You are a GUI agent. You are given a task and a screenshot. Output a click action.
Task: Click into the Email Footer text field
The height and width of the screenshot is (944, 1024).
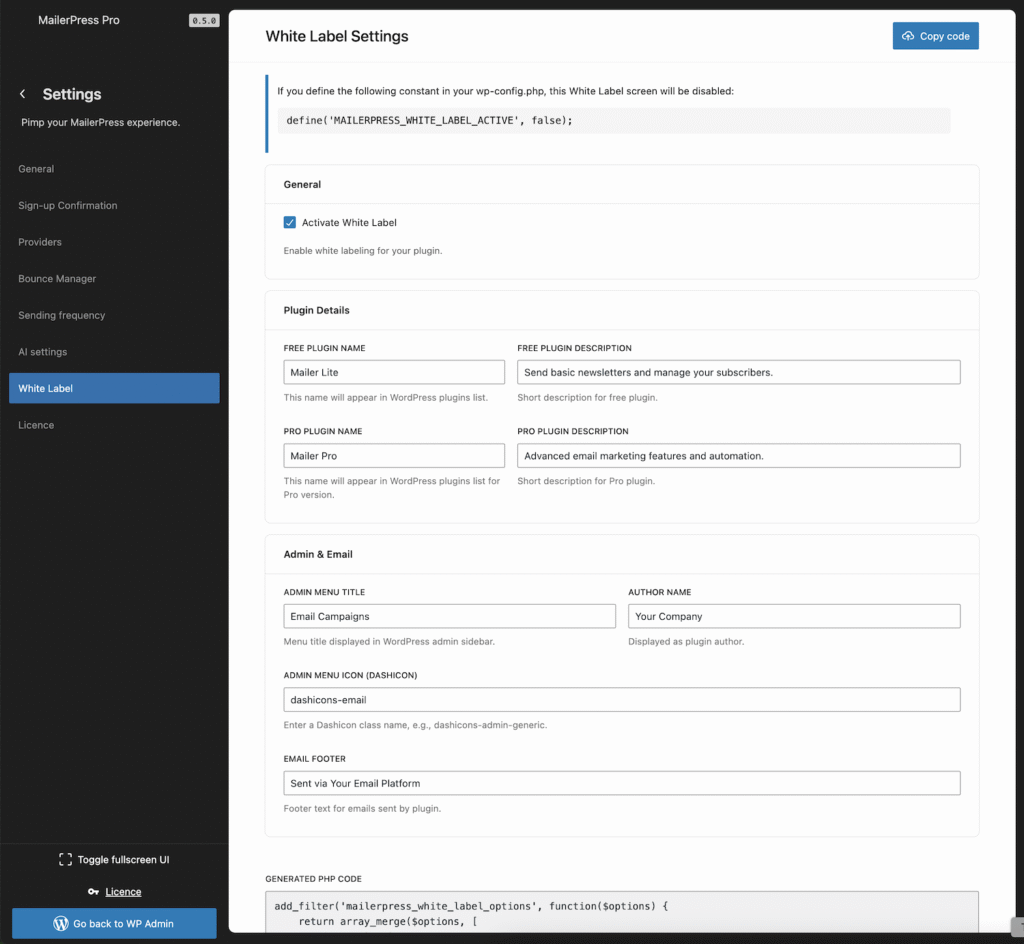pyautogui.click(x=621, y=783)
